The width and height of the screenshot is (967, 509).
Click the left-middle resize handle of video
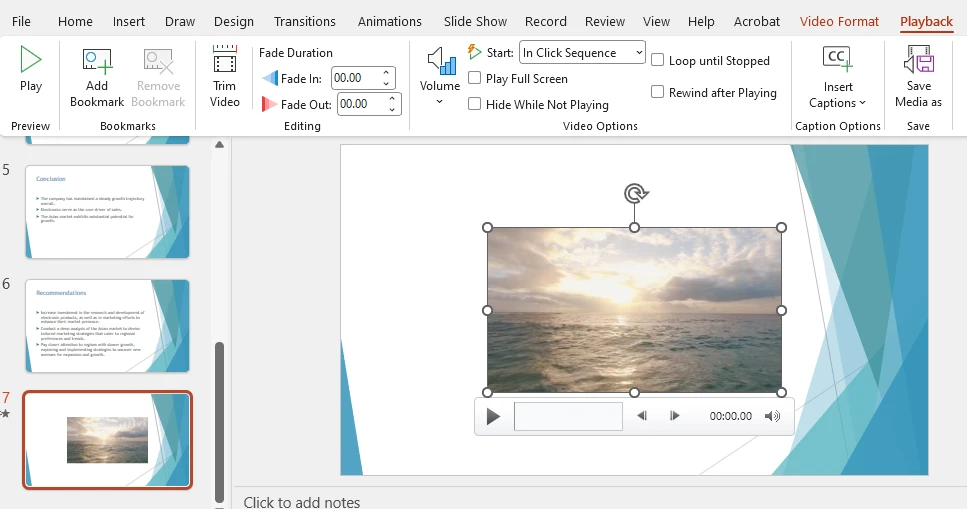[487, 310]
